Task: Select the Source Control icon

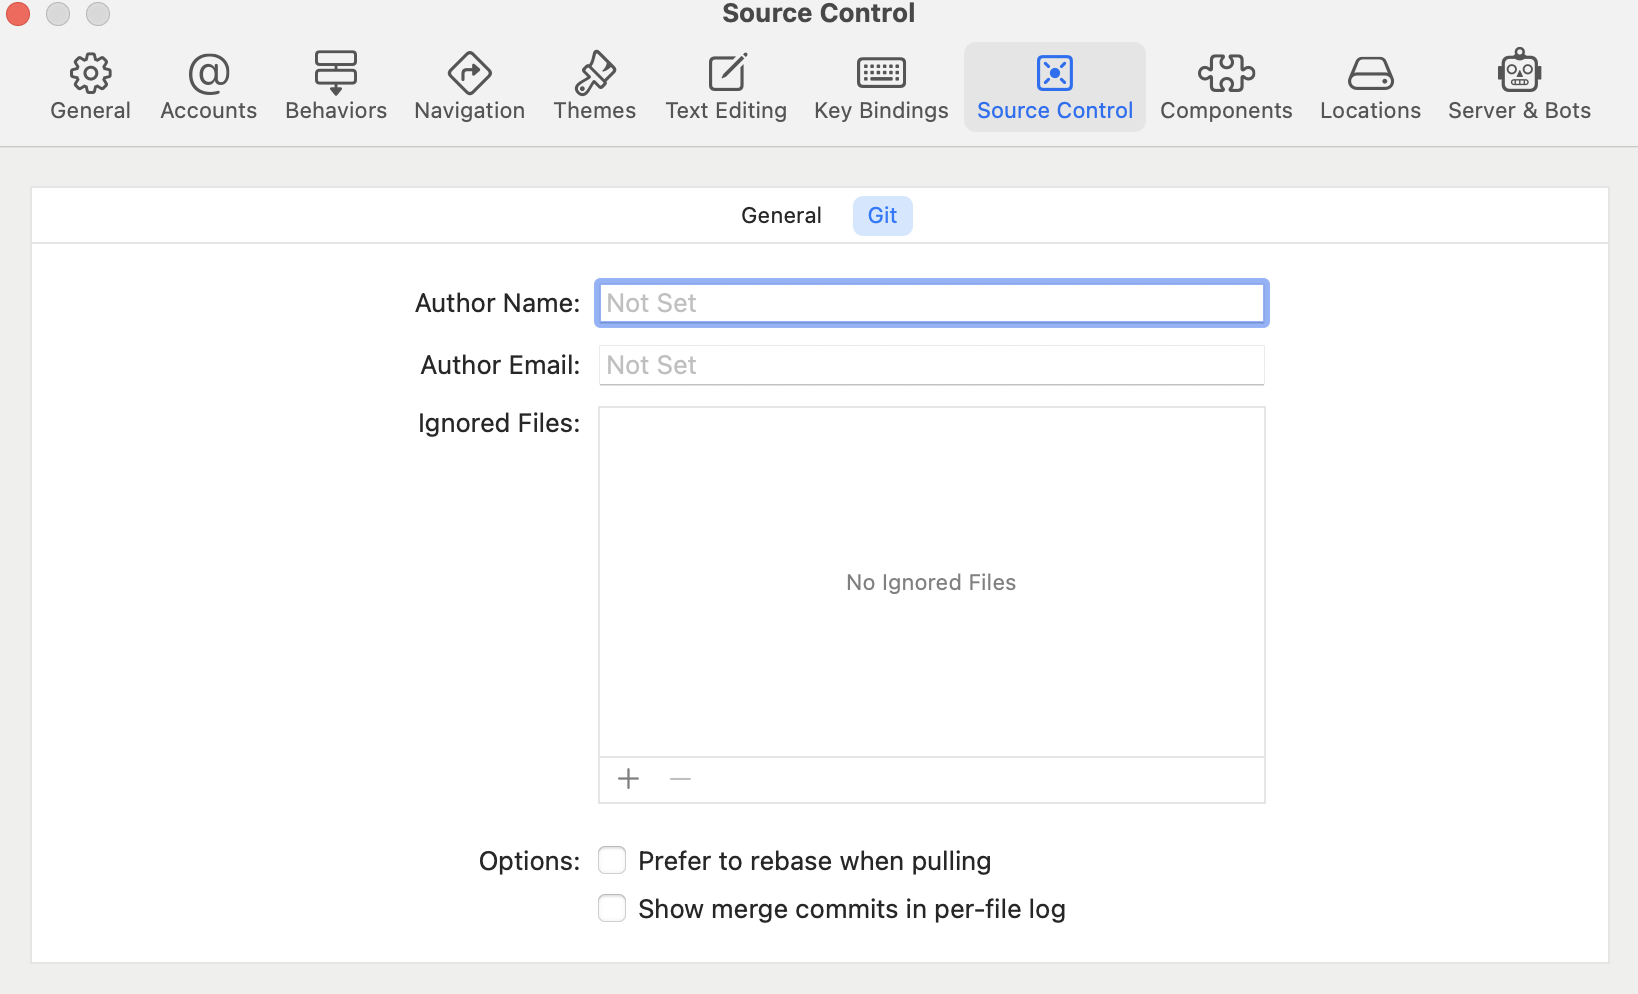Action: click(x=1055, y=73)
